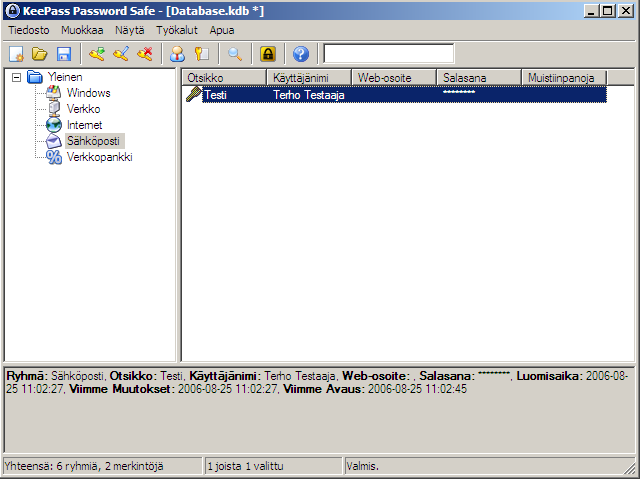
Task: Open help with the blue question mark icon
Action: coord(301,54)
